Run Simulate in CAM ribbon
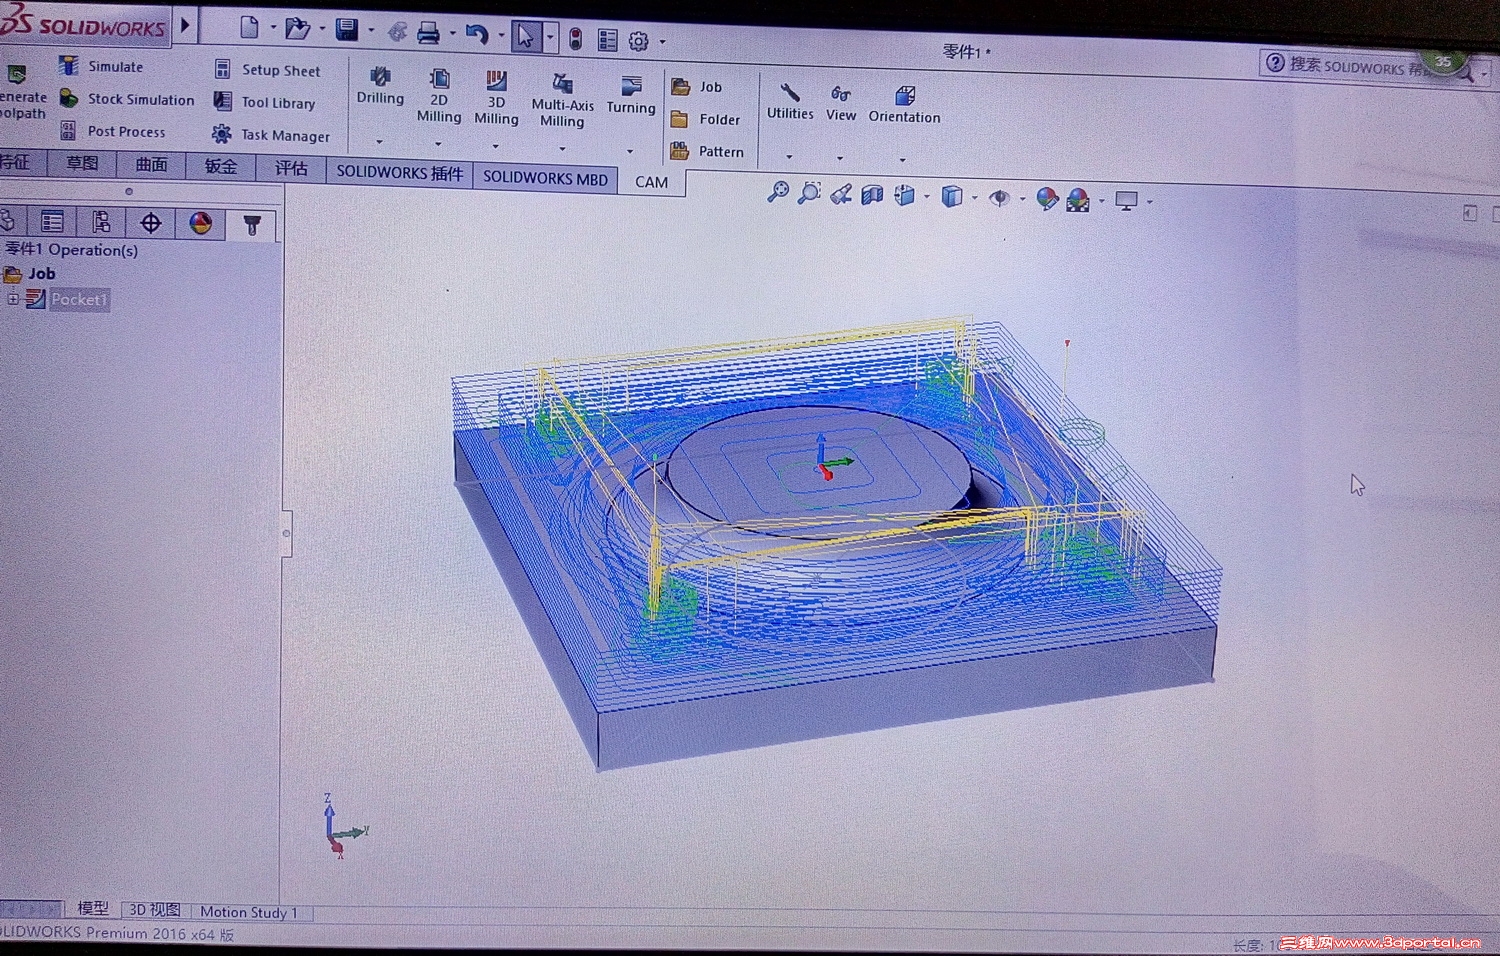 (101, 66)
